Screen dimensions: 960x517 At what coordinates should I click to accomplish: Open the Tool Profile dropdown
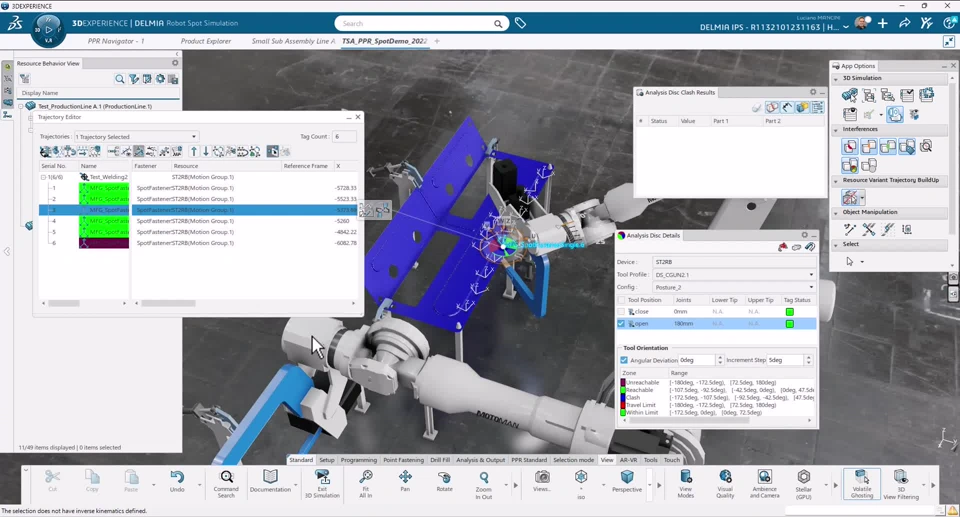734,274
